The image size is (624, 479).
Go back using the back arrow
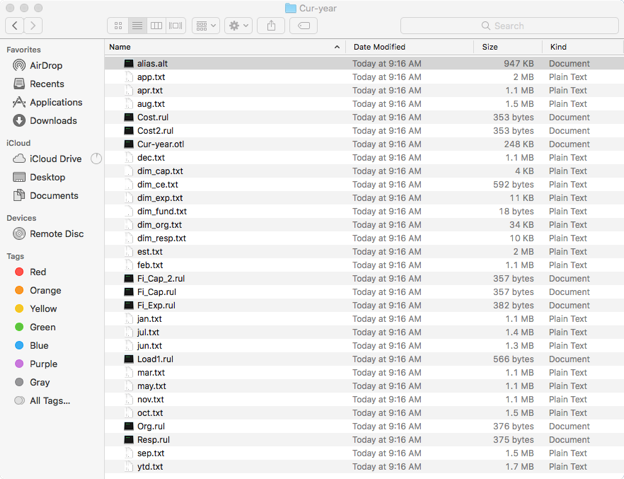point(16,26)
